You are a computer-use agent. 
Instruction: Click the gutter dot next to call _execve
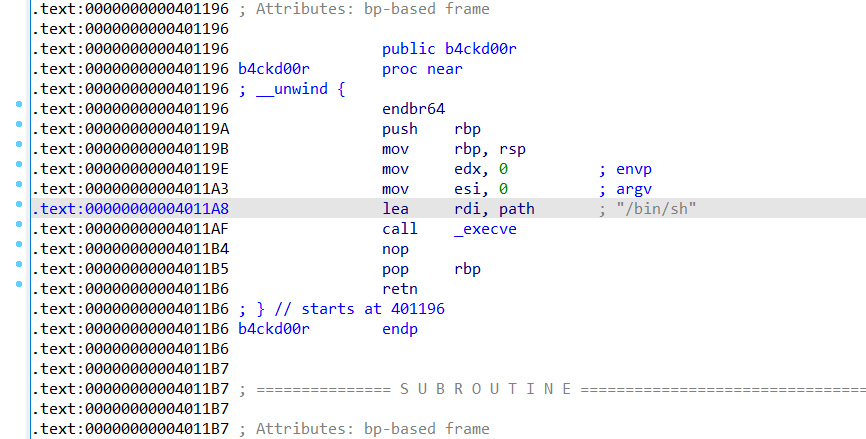(20, 224)
